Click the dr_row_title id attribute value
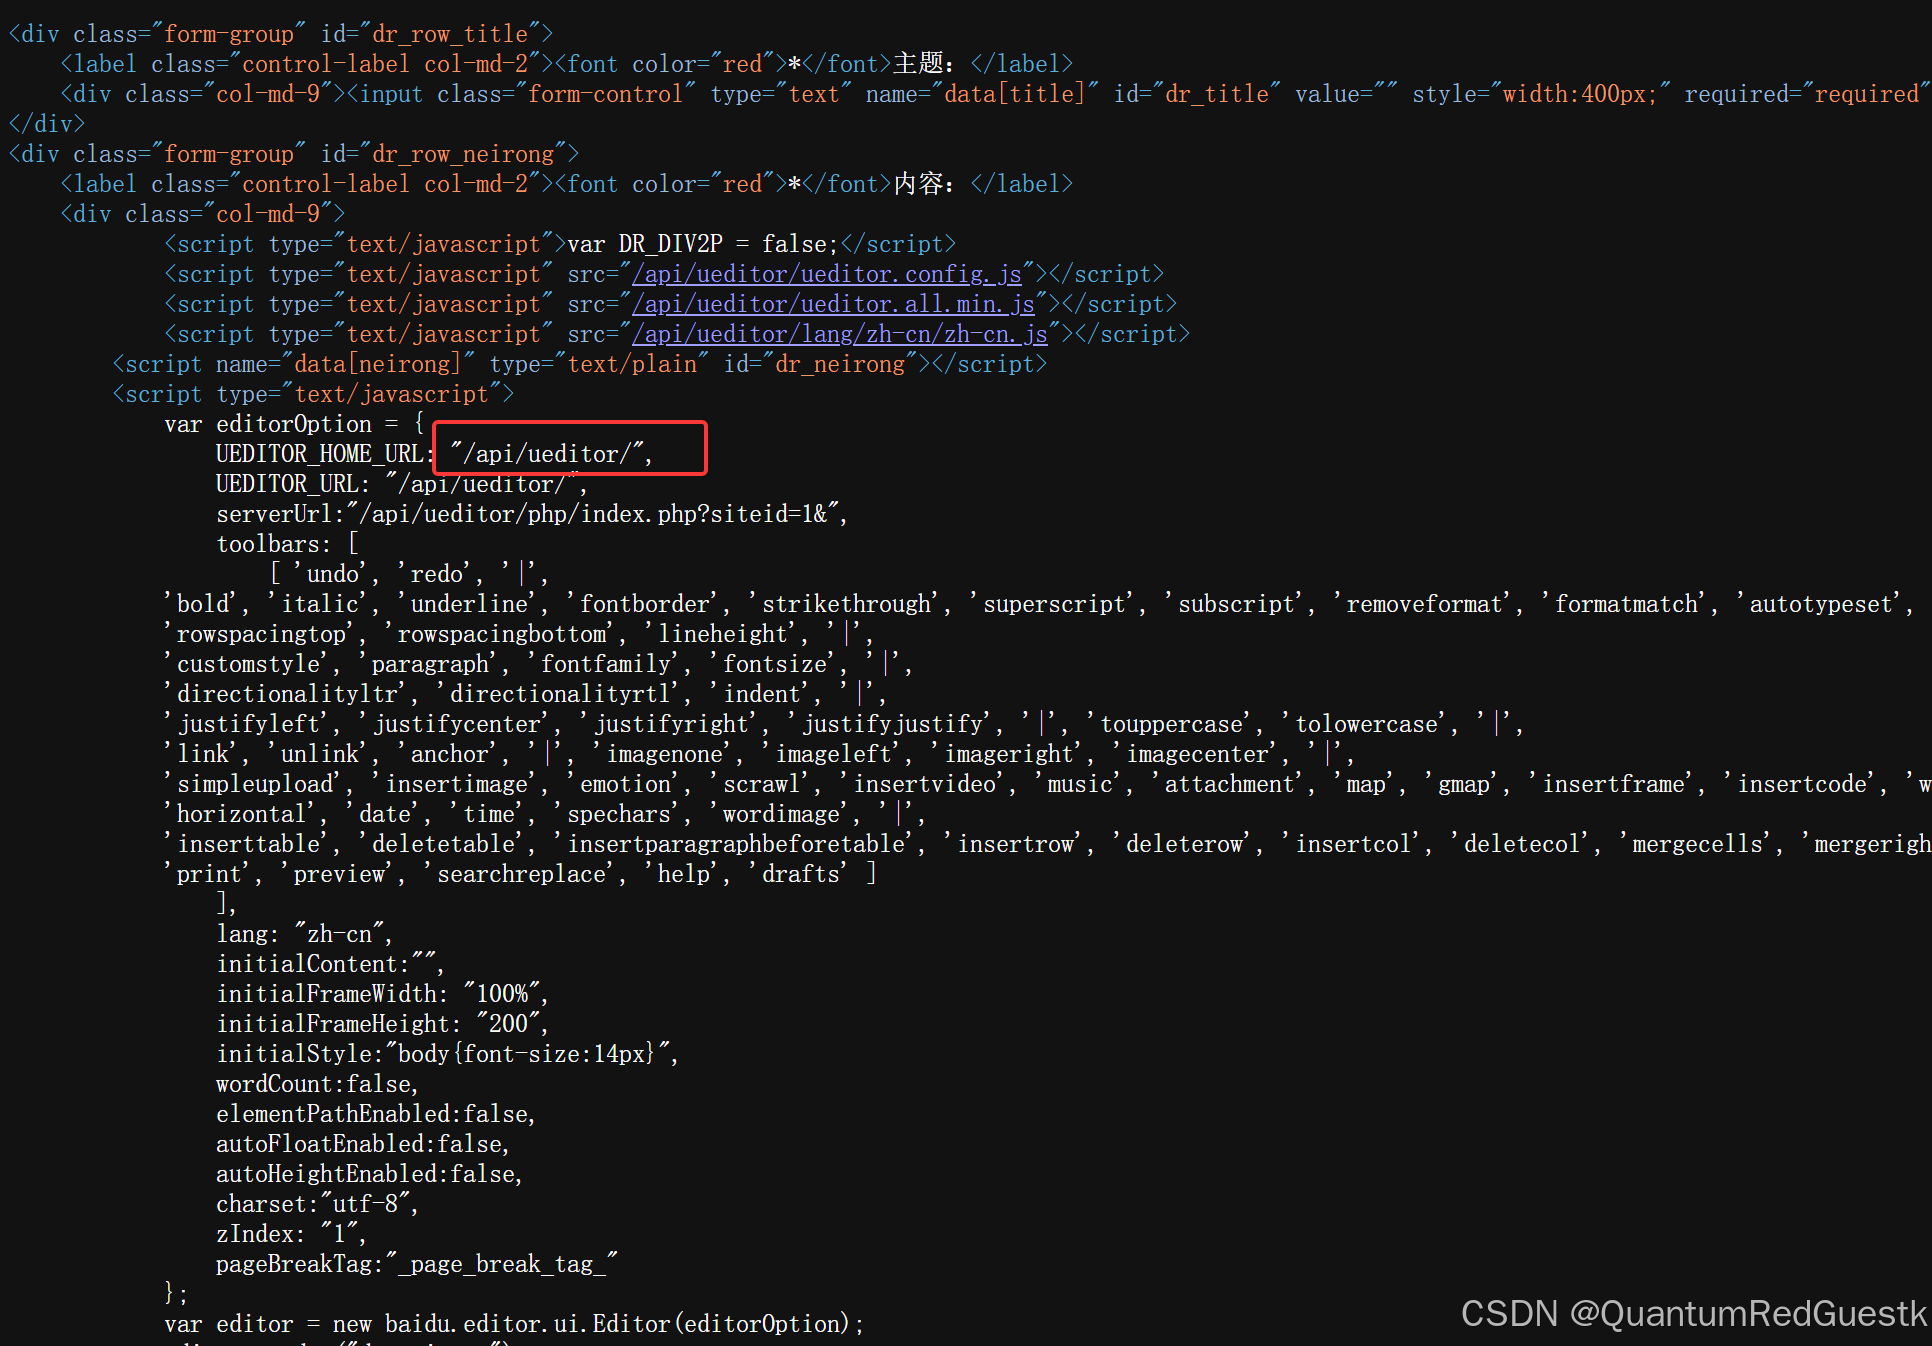1932x1346 pixels. [x=449, y=34]
